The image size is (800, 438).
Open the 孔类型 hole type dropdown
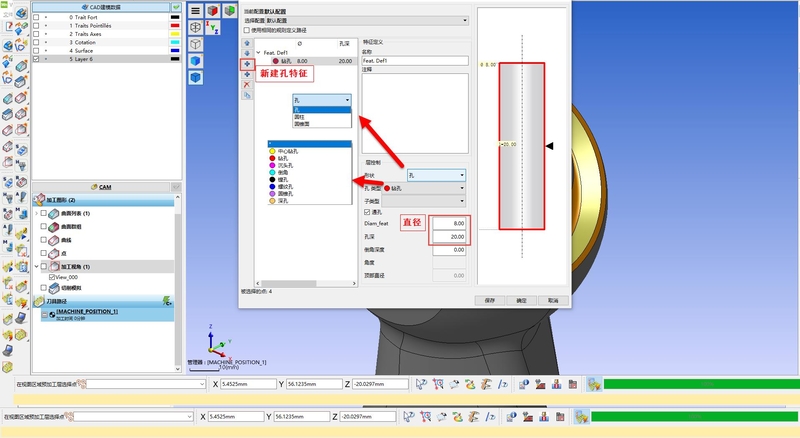[x=427, y=187]
